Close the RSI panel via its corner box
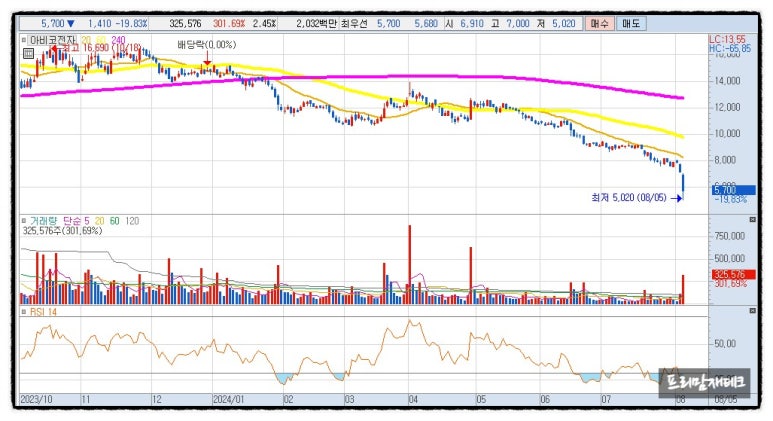Image resolution: width=773 pixels, height=421 pixels. [752, 311]
